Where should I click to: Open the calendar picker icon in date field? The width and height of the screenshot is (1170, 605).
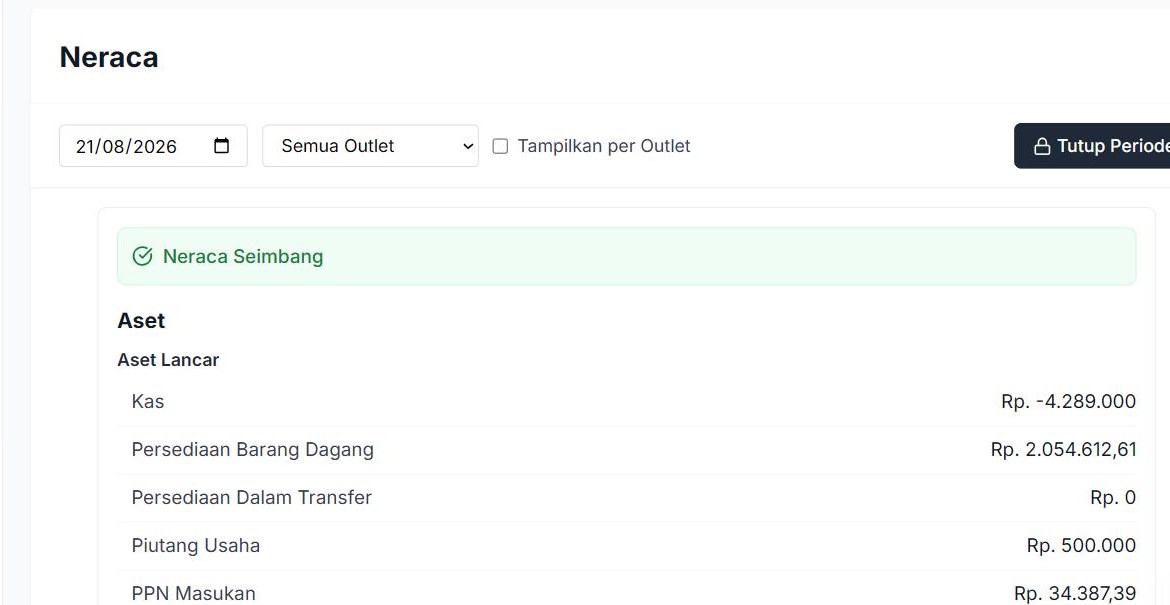coord(222,145)
